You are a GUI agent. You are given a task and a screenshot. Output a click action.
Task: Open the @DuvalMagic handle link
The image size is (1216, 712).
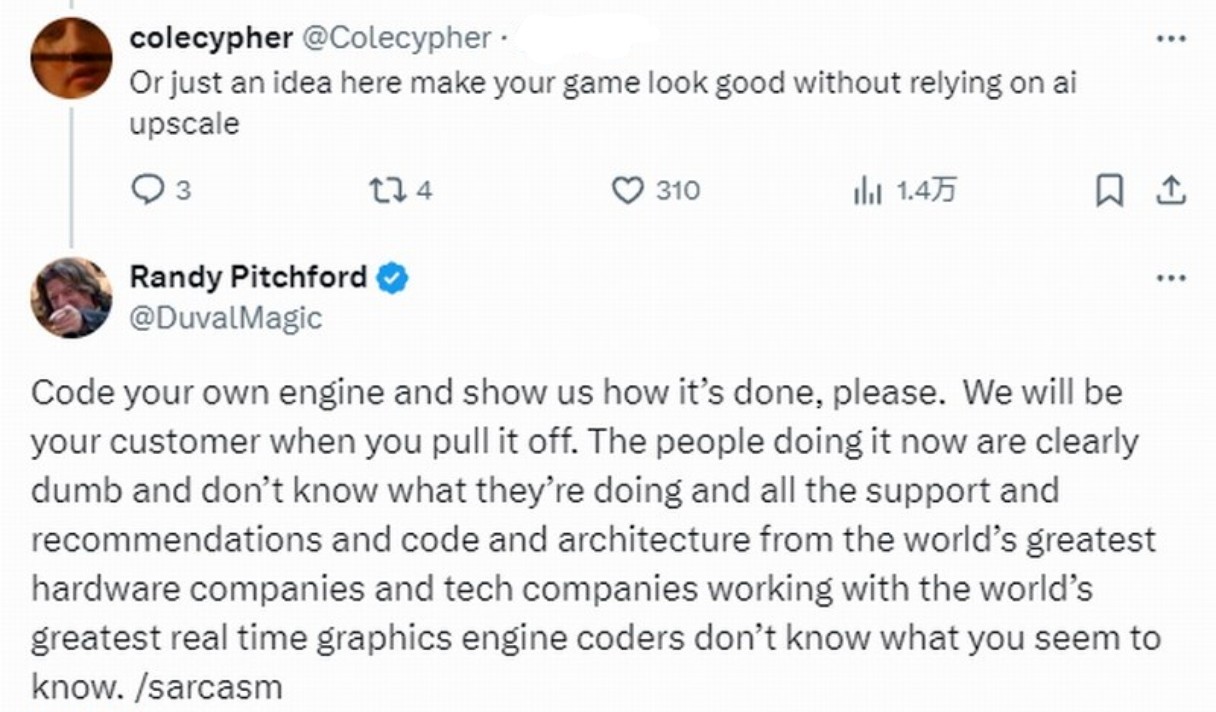click(x=226, y=318)
